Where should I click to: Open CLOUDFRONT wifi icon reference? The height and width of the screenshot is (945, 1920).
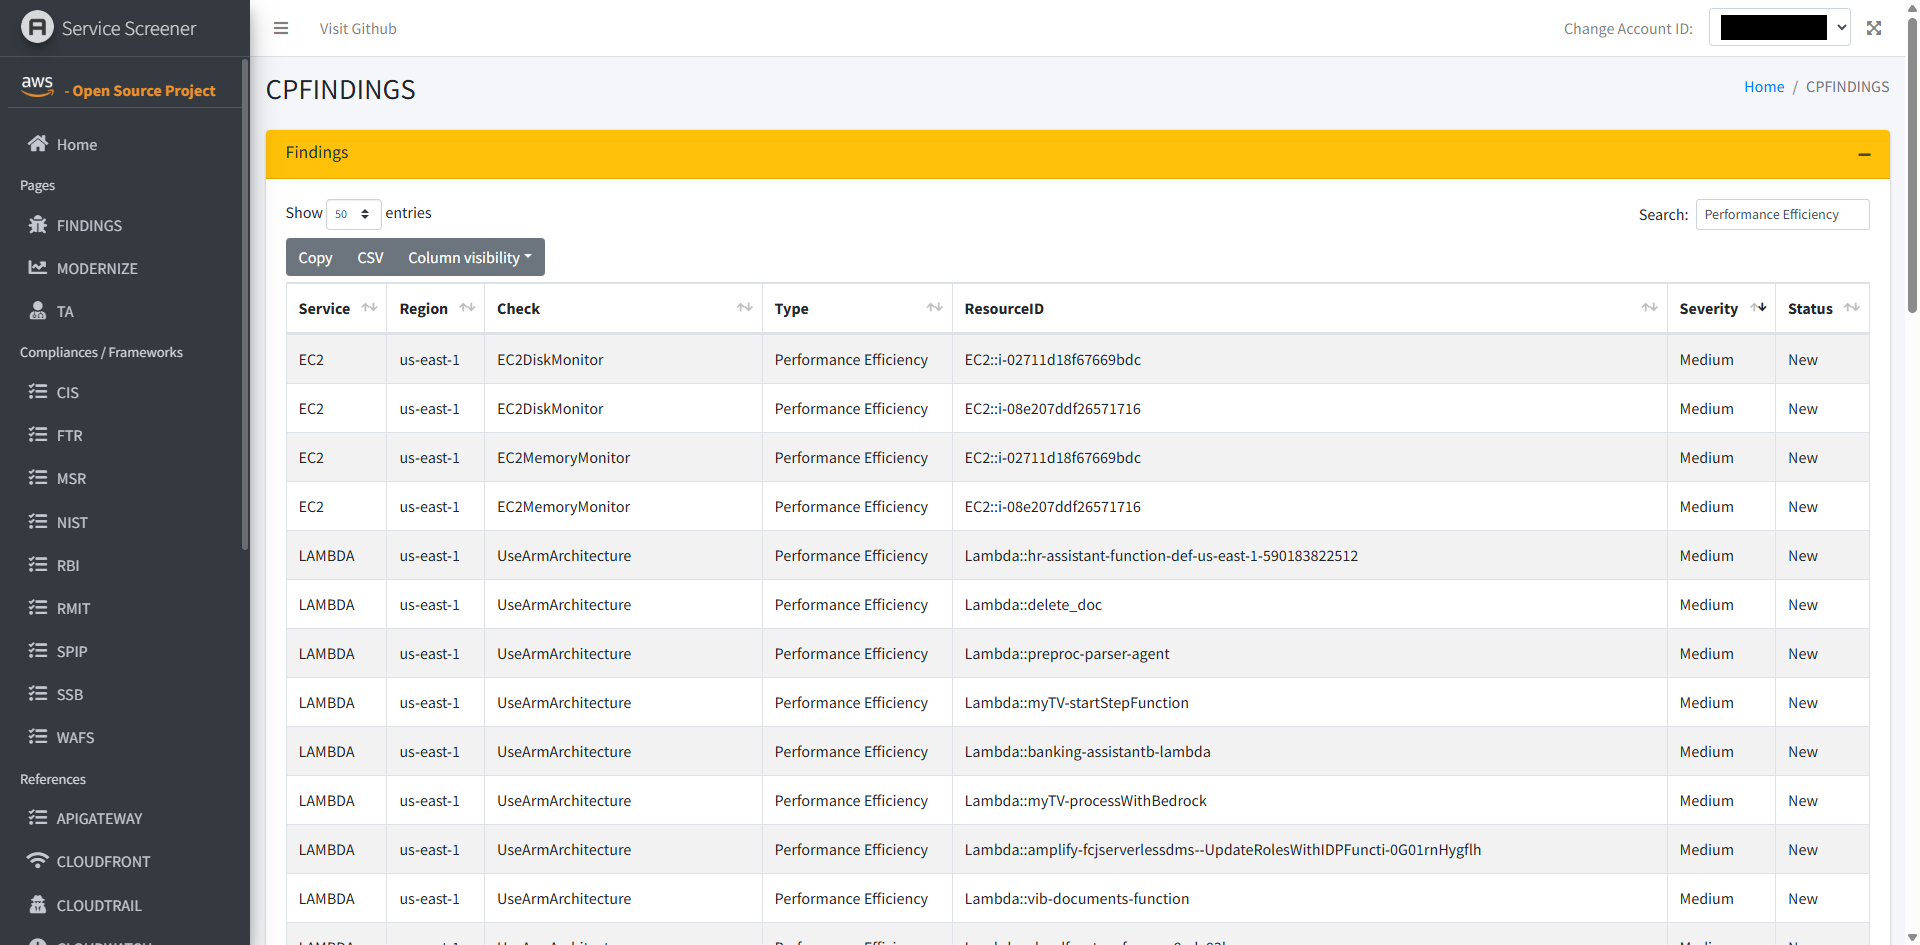pyautogui.click(x=38, y=861)
